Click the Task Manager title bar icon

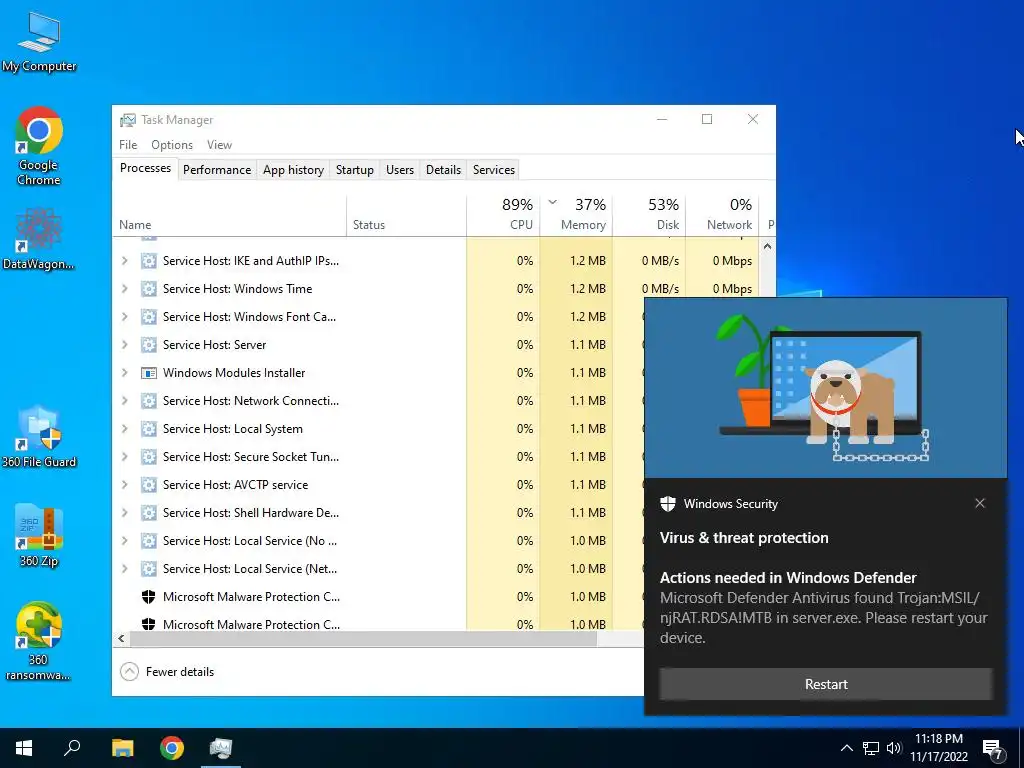click(x=128, y=120)
